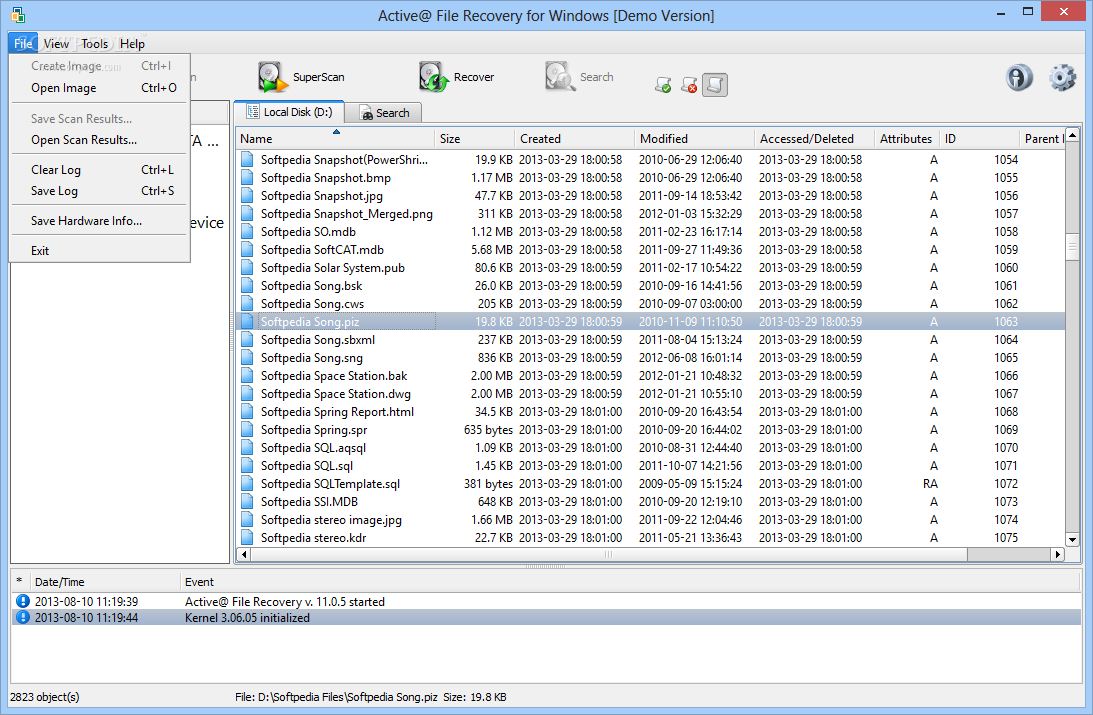Click the Search toolbar button with magnifier
The width and height of the screenshot is (1093, 715).
[579, 77]
